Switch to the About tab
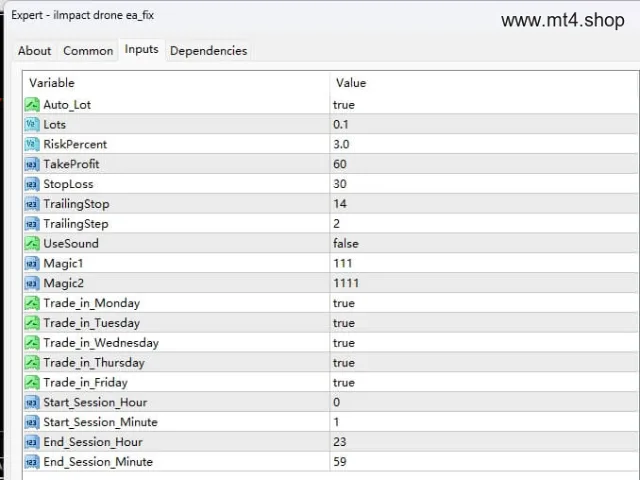The height and width of the screenshot is (480, 640). click(35, 51)
